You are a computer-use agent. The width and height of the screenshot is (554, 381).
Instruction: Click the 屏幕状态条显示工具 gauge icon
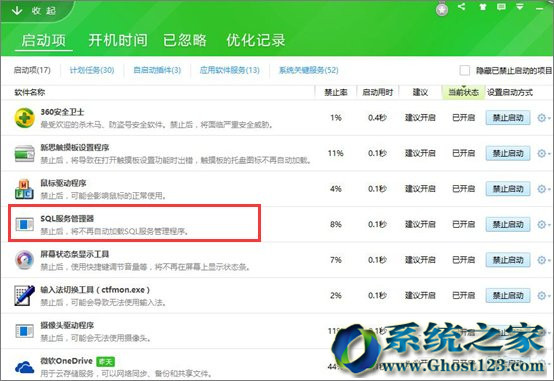24,260
